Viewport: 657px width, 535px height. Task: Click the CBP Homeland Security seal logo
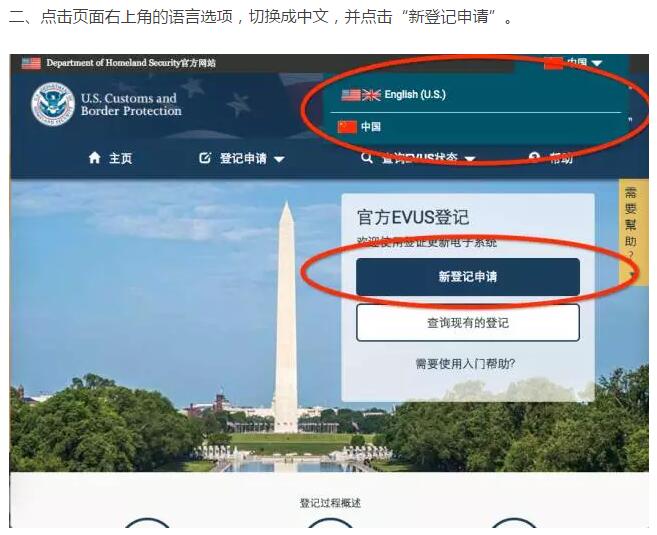click(x=53, y=104)
